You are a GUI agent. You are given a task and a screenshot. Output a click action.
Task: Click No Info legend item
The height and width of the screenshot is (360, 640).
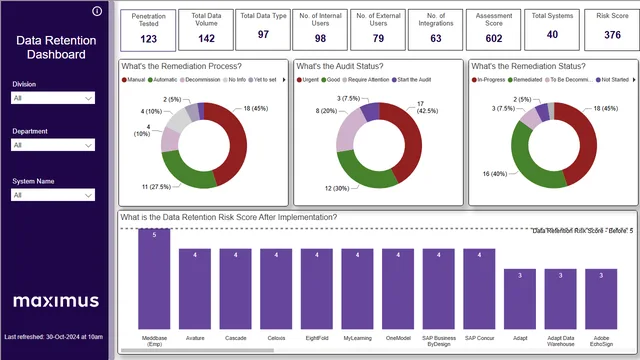point(234,80)
